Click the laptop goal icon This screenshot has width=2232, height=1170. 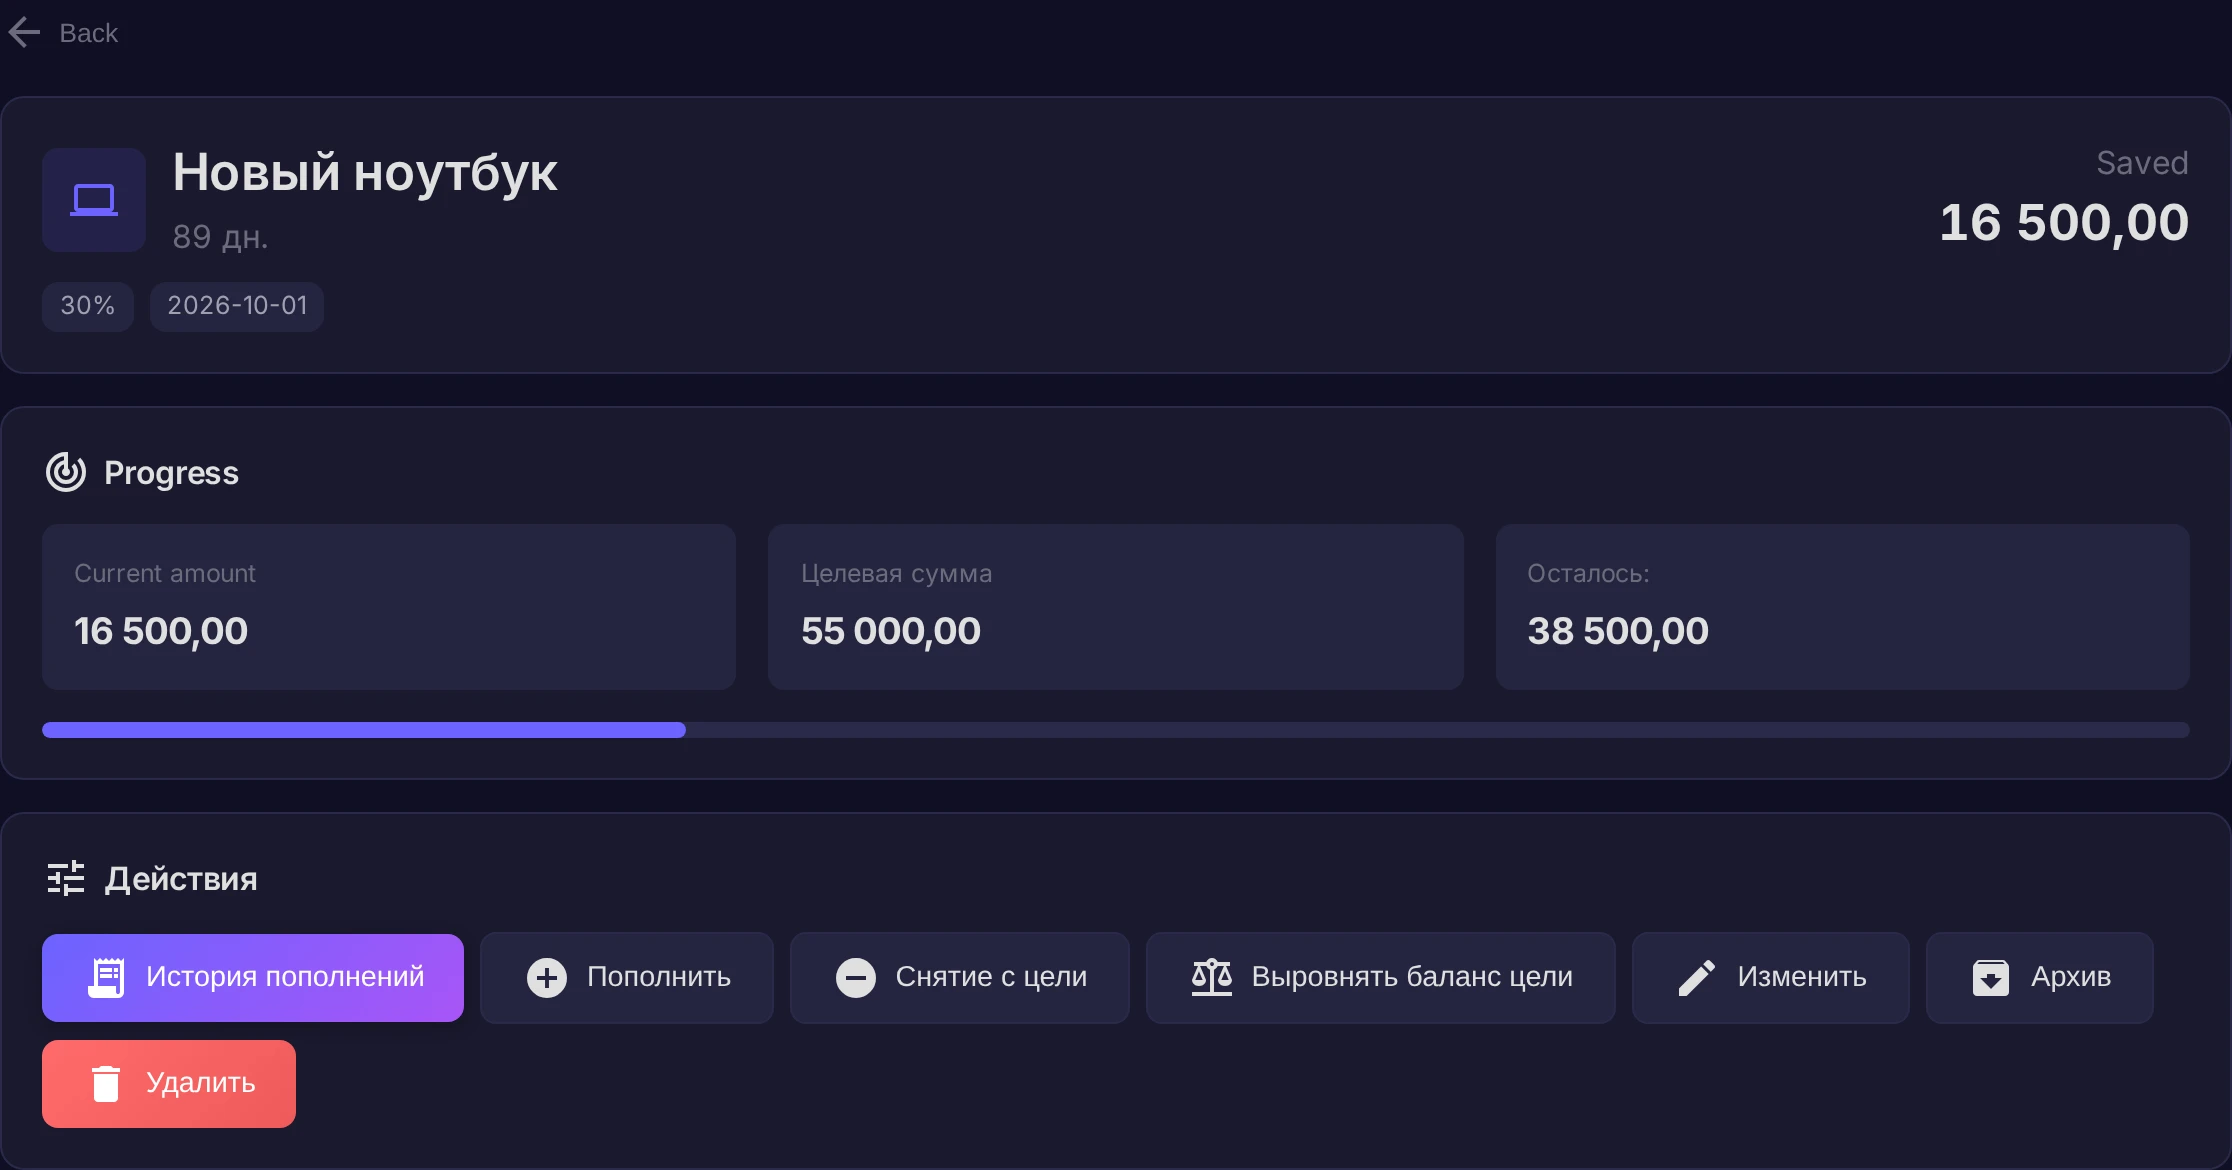[94, 200]
